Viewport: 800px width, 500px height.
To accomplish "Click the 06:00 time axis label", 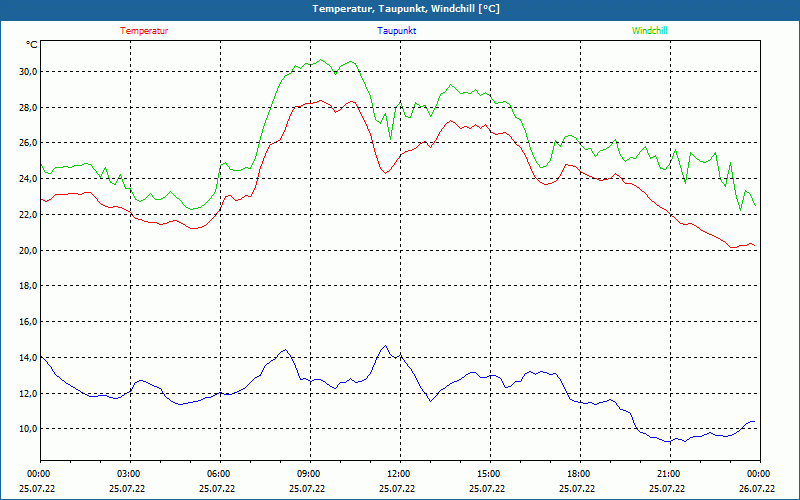I will (220, 474).
